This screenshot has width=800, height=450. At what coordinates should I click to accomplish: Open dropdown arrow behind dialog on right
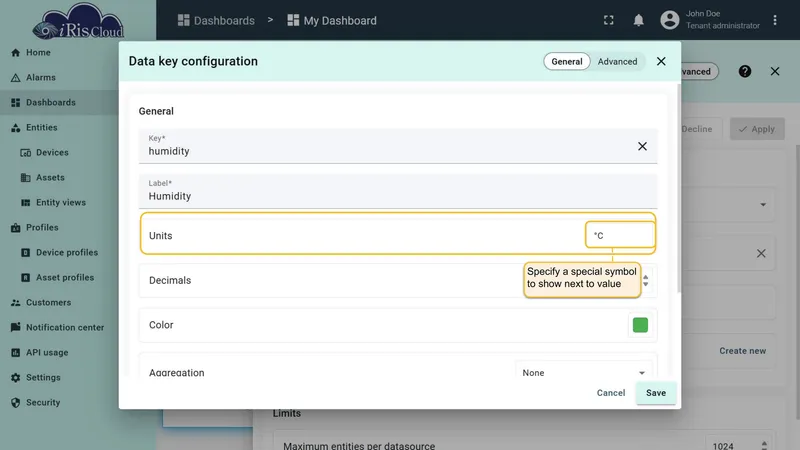point(763,205)
